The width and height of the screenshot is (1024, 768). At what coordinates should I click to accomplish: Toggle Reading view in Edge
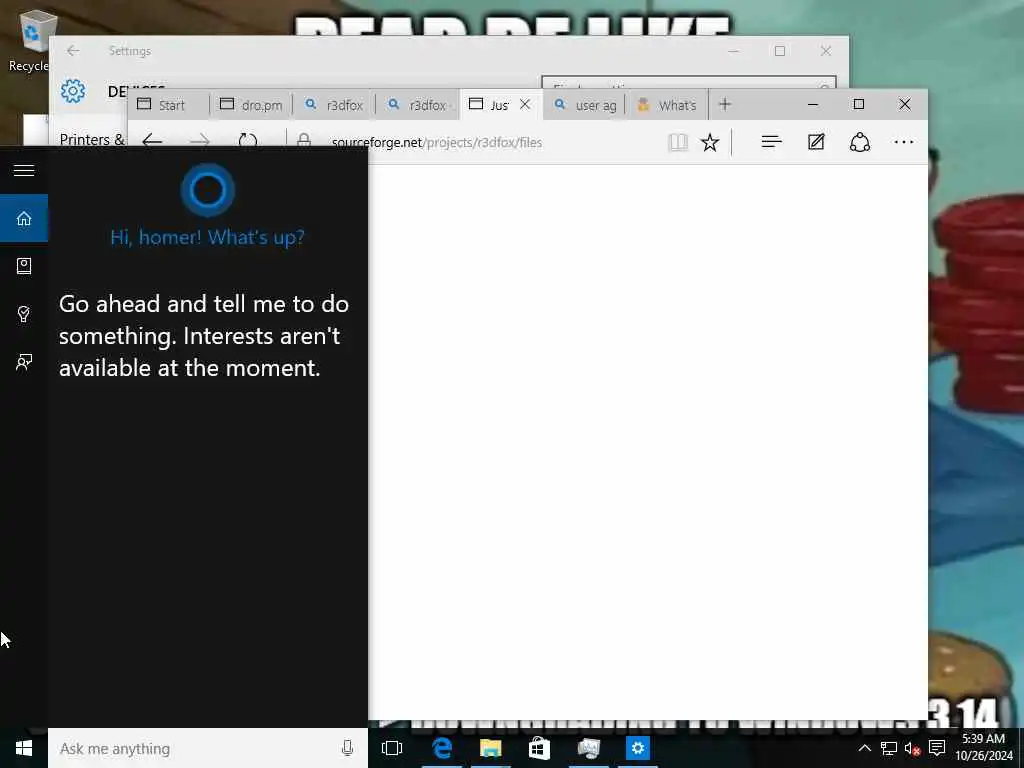coord(678,142)
